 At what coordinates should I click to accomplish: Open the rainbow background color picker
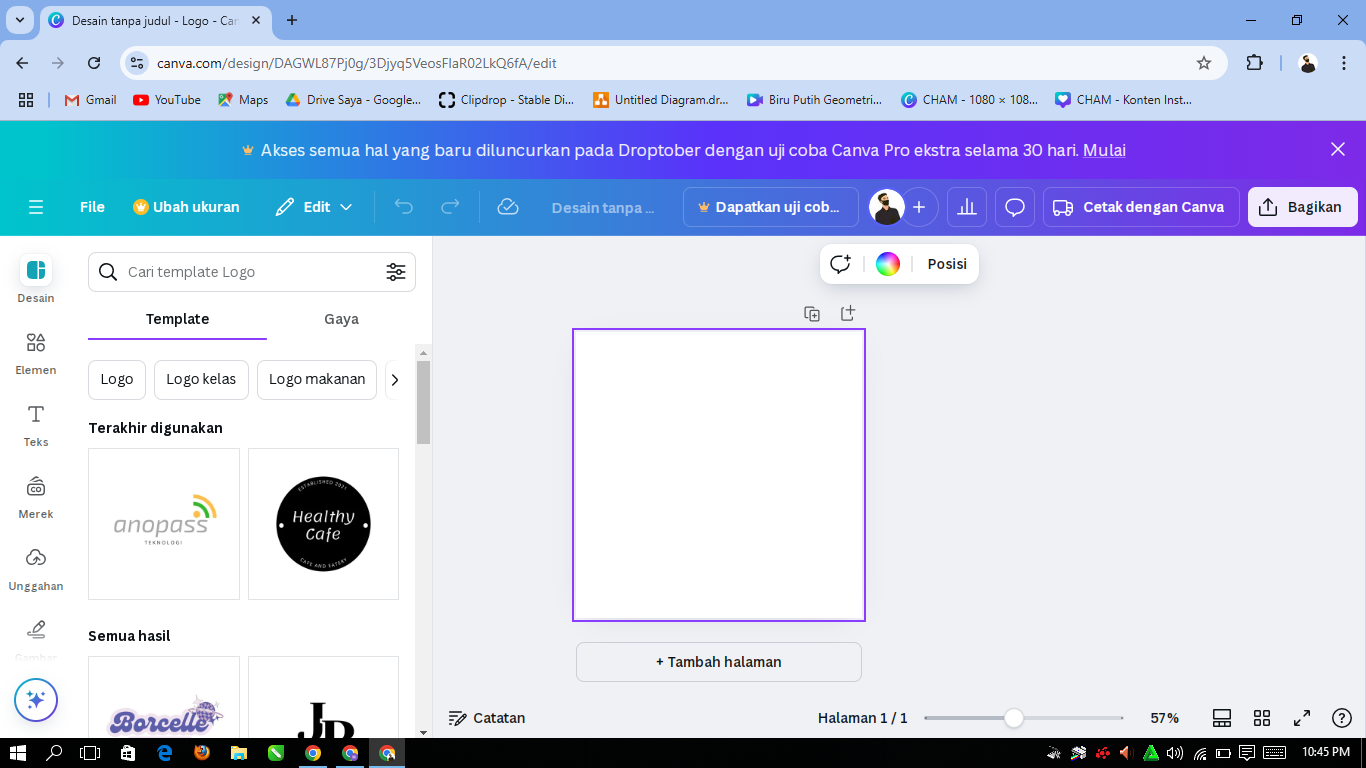tap(888, 264)
